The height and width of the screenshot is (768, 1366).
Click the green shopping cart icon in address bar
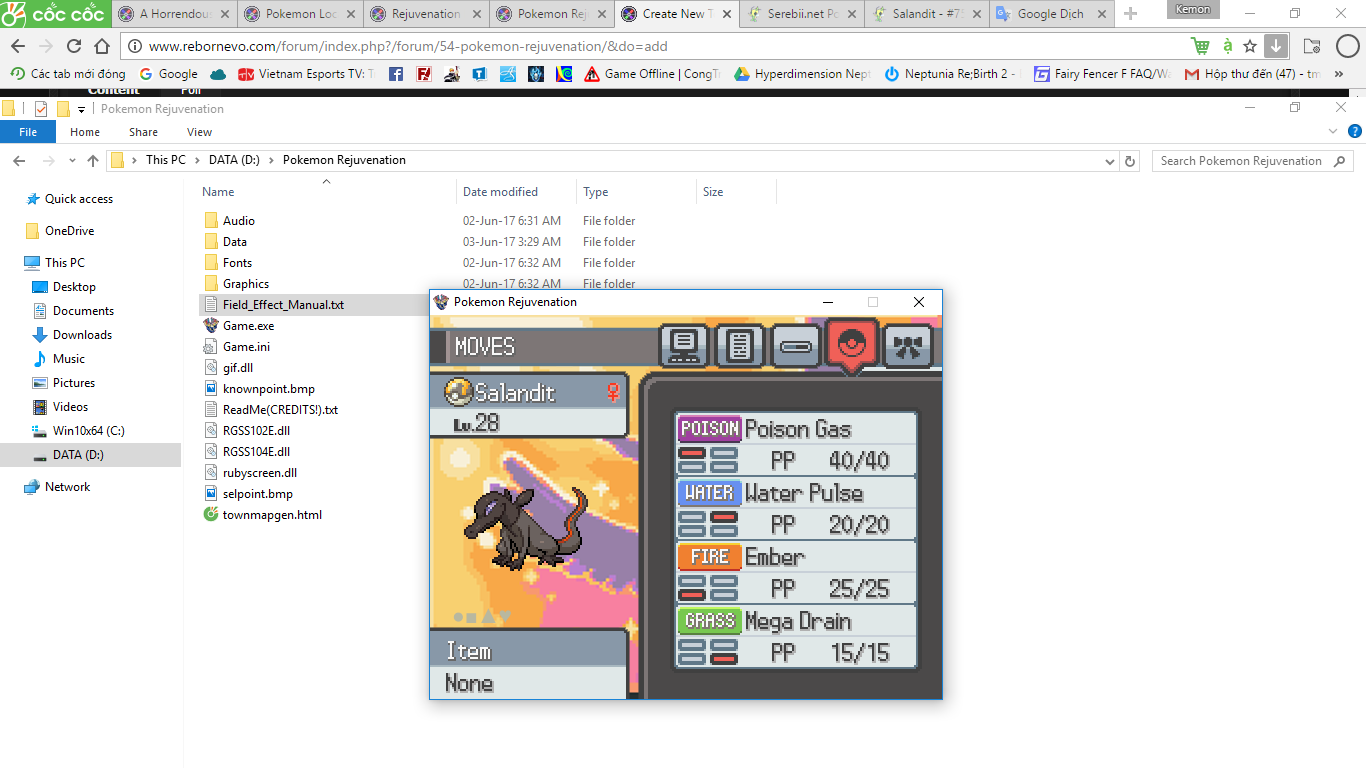coord(1200,46)
